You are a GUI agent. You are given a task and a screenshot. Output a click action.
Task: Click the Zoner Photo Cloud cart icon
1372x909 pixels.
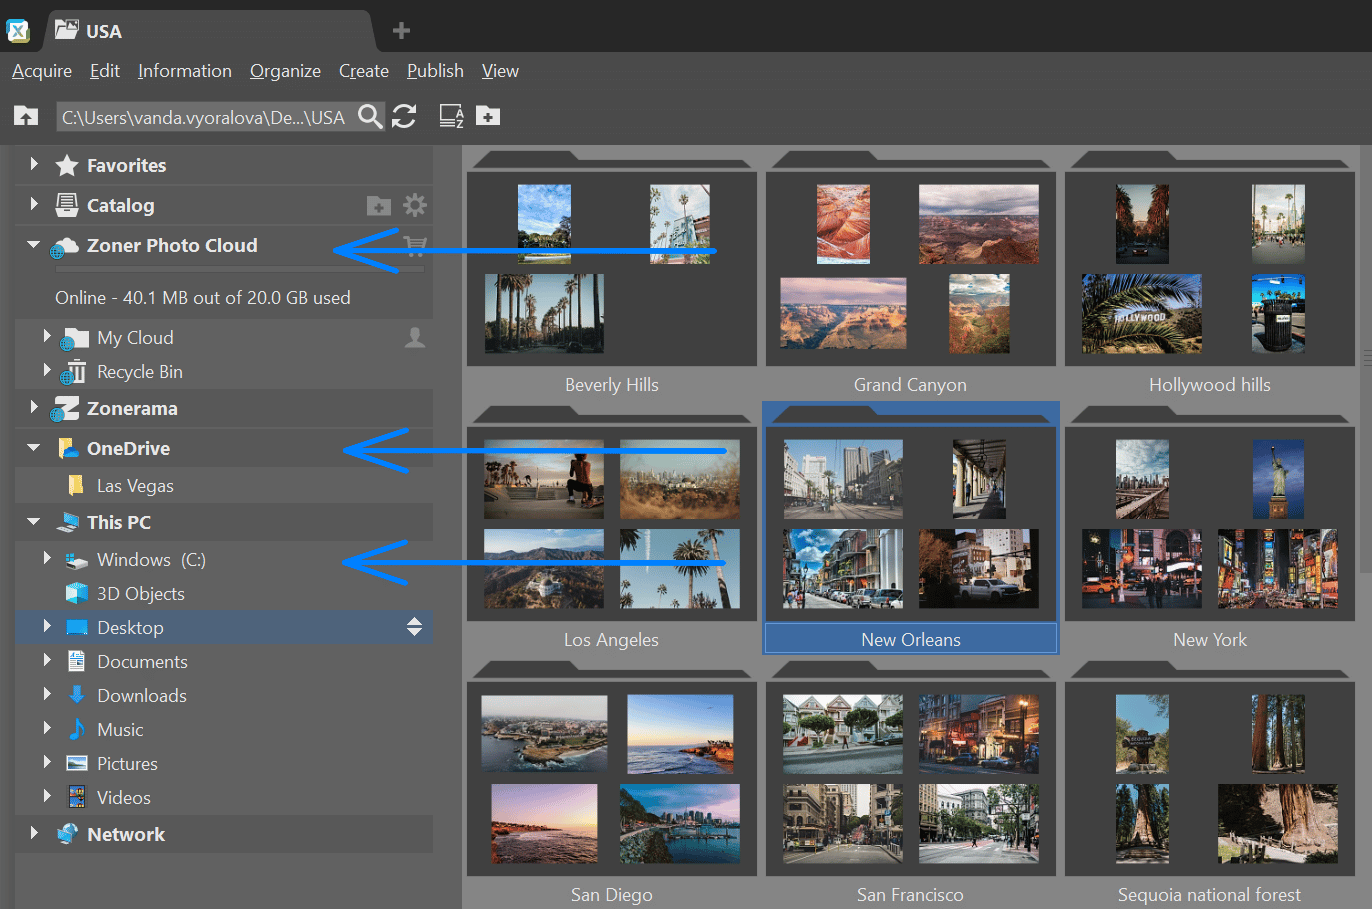(414, 245)
